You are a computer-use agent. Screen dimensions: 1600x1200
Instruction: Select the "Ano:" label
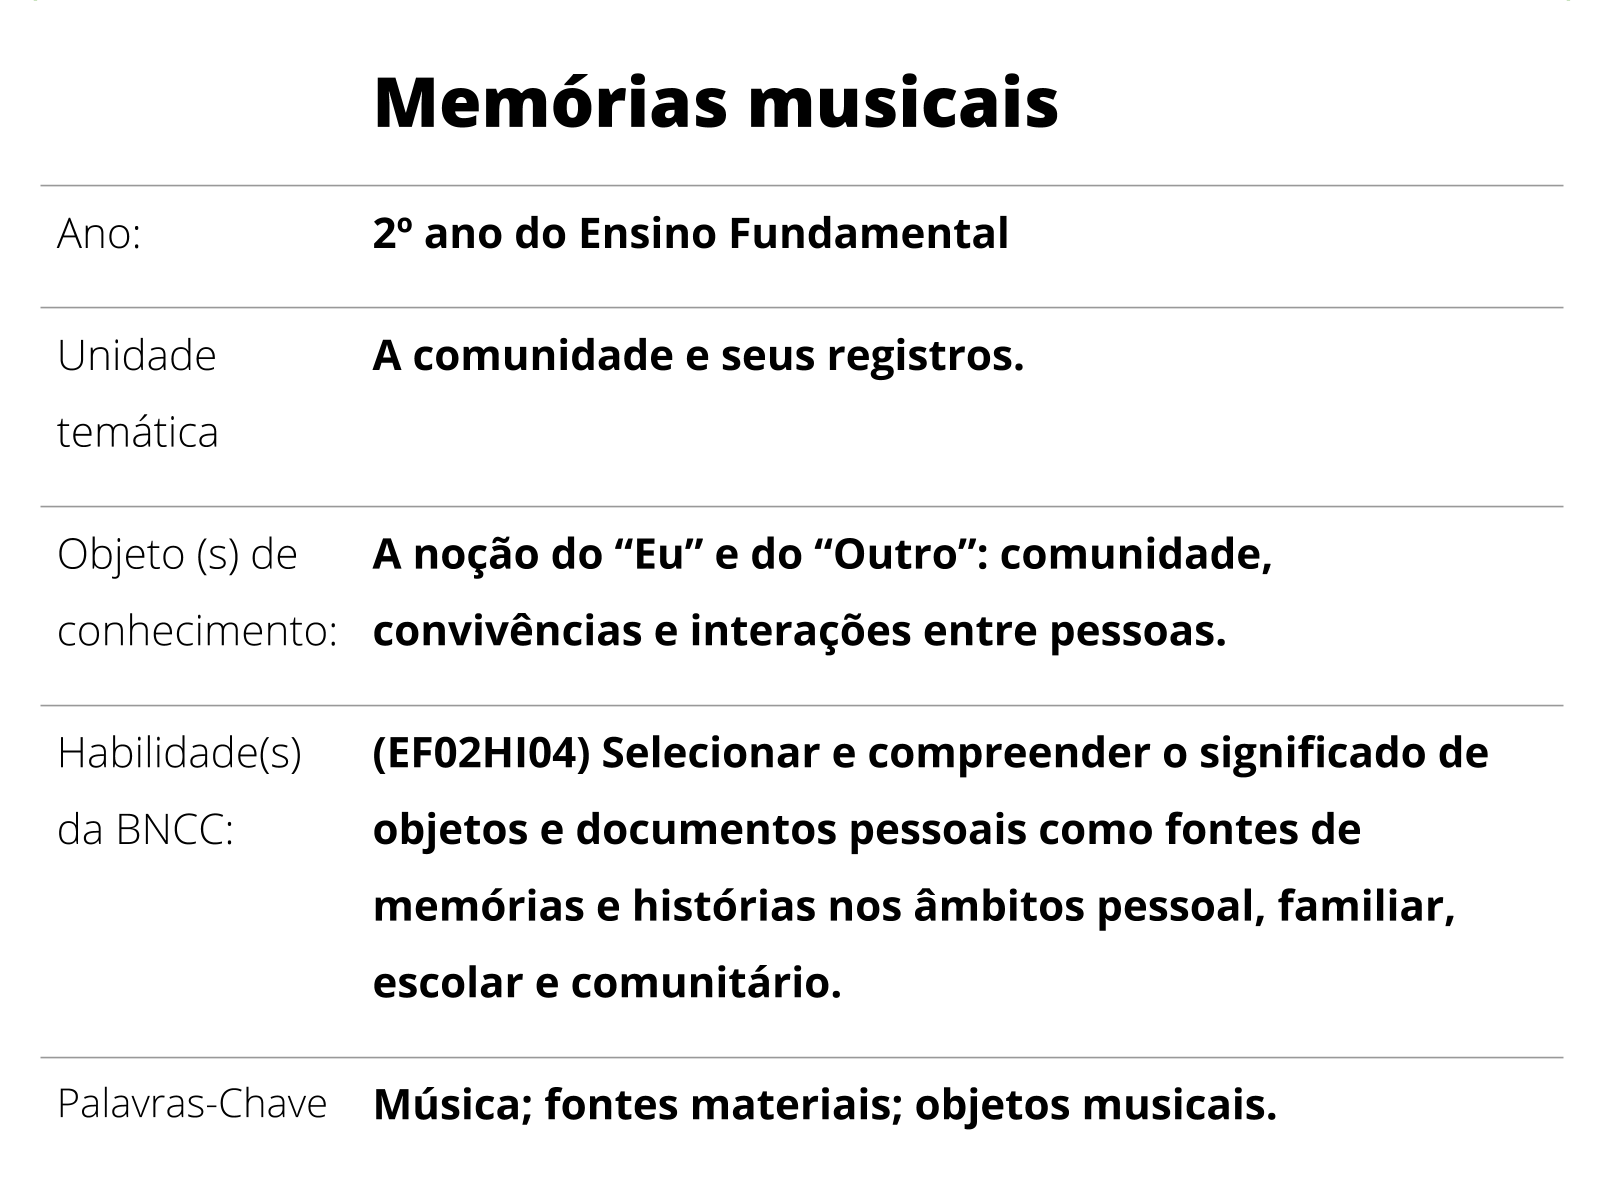tap(99, 235)
